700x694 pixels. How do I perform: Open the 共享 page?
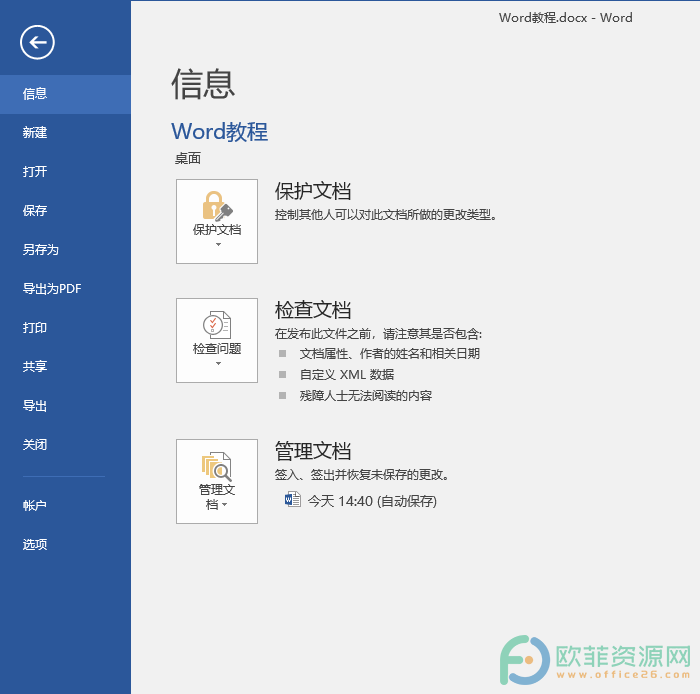point(66,366)
